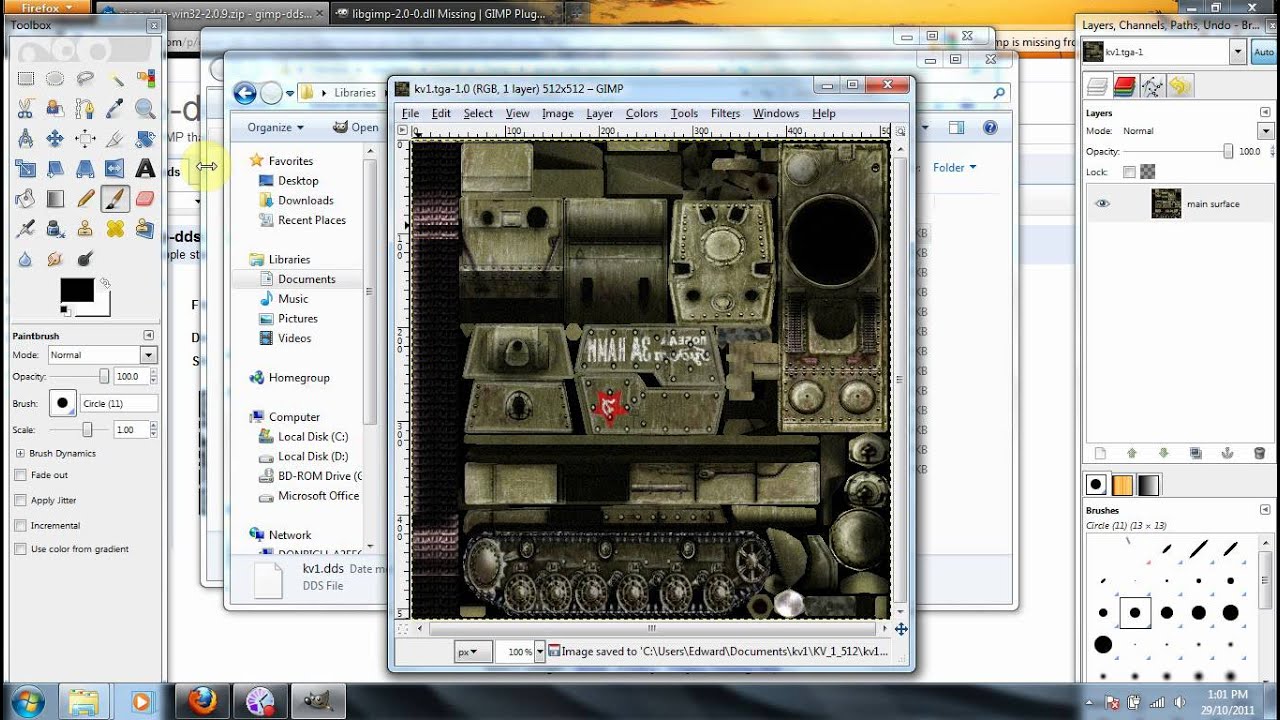This screenshot has width=1280, height=720.
Task: Select the Free Select lasso tool
Action: [85, 78]
